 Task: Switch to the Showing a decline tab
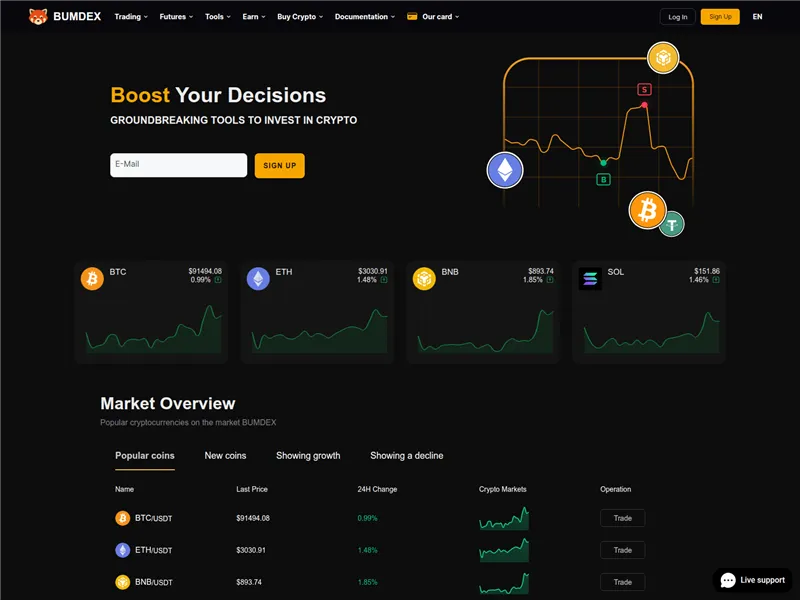tap(406, 456)
